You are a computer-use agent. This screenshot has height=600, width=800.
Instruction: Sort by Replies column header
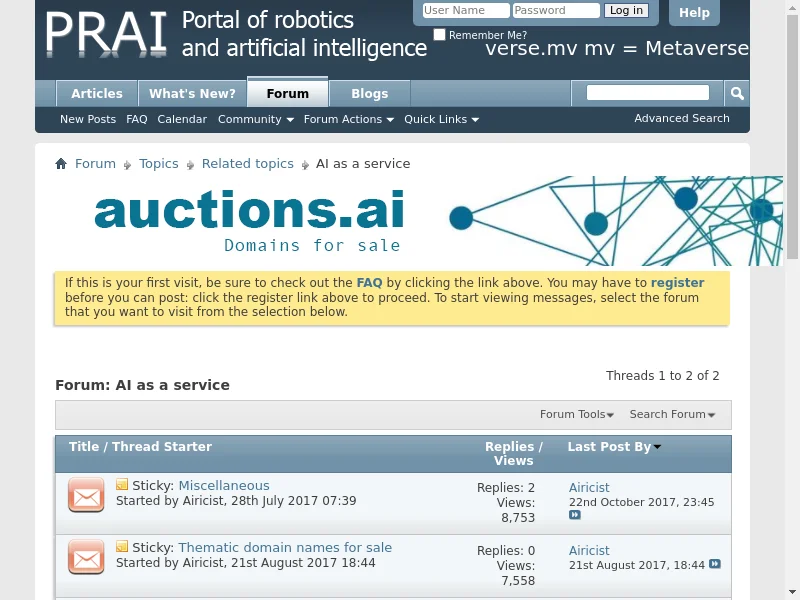510,447
